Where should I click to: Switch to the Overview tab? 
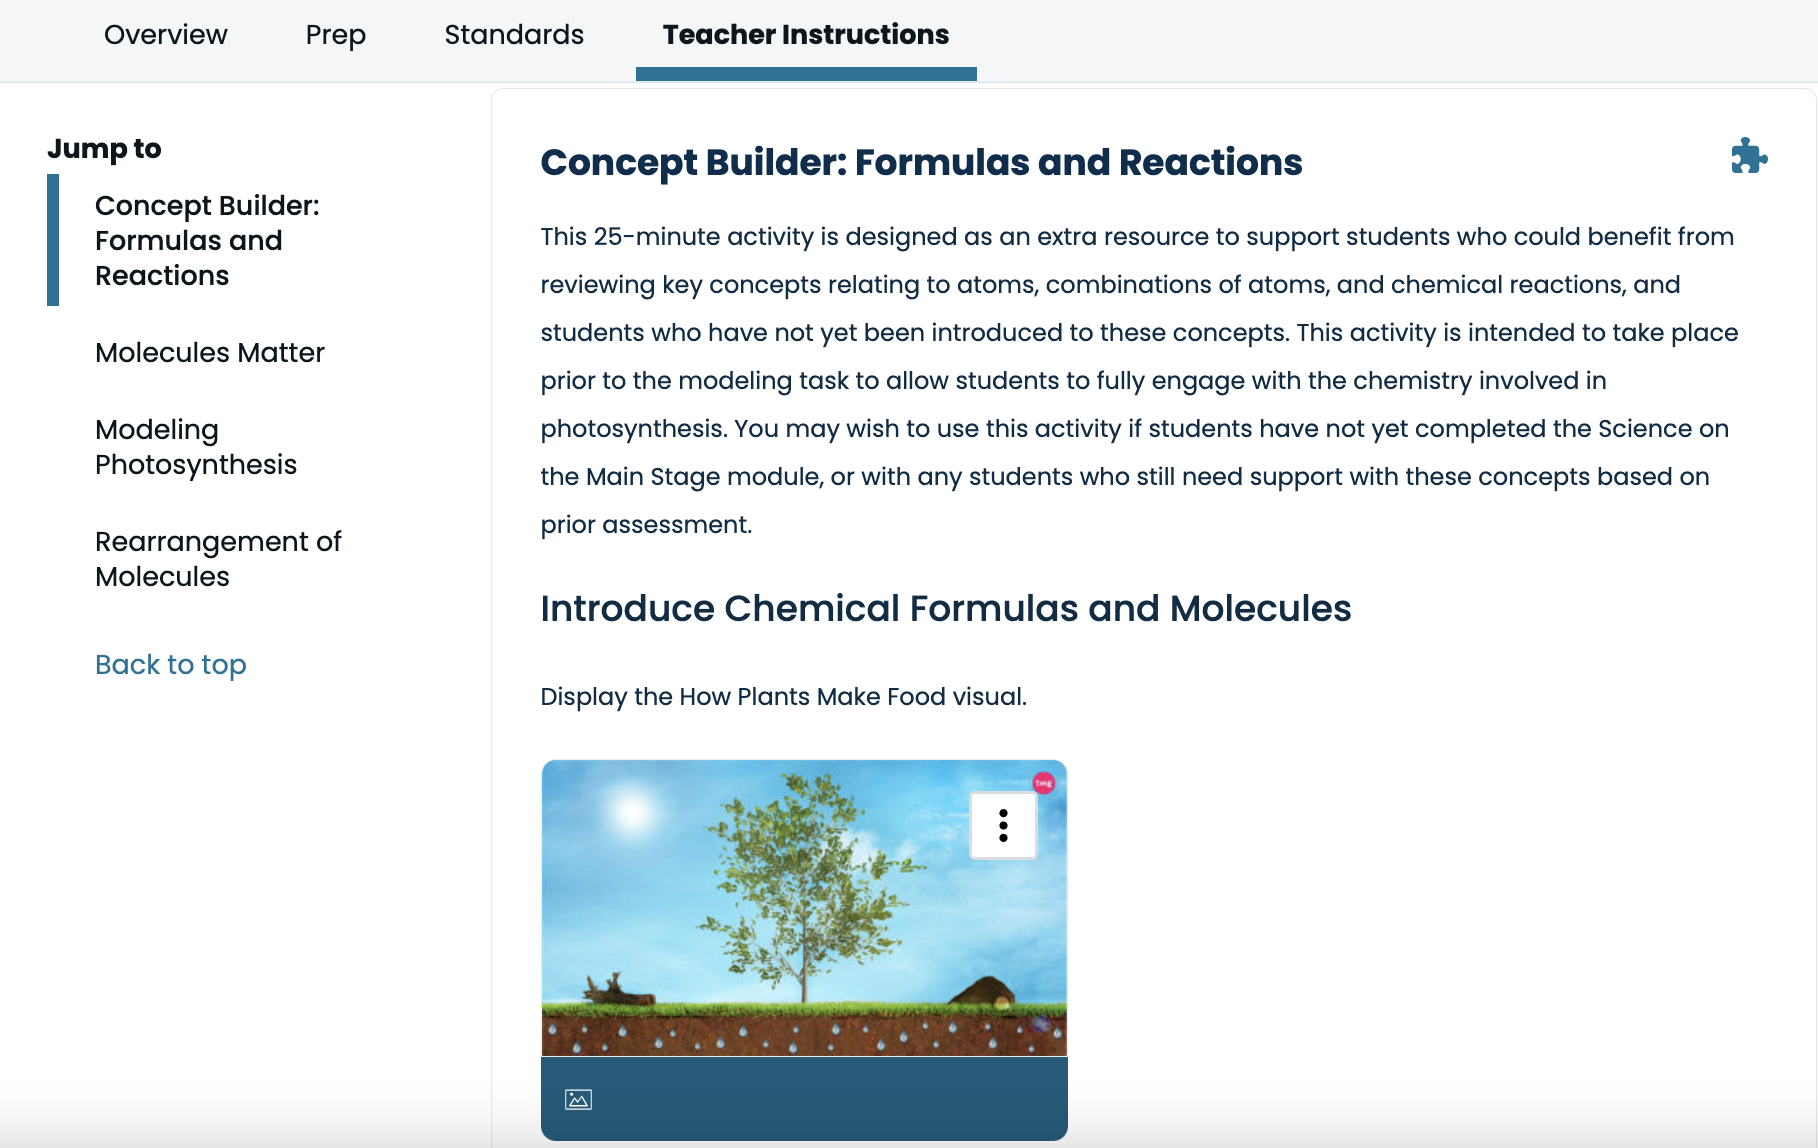[166, 35]
